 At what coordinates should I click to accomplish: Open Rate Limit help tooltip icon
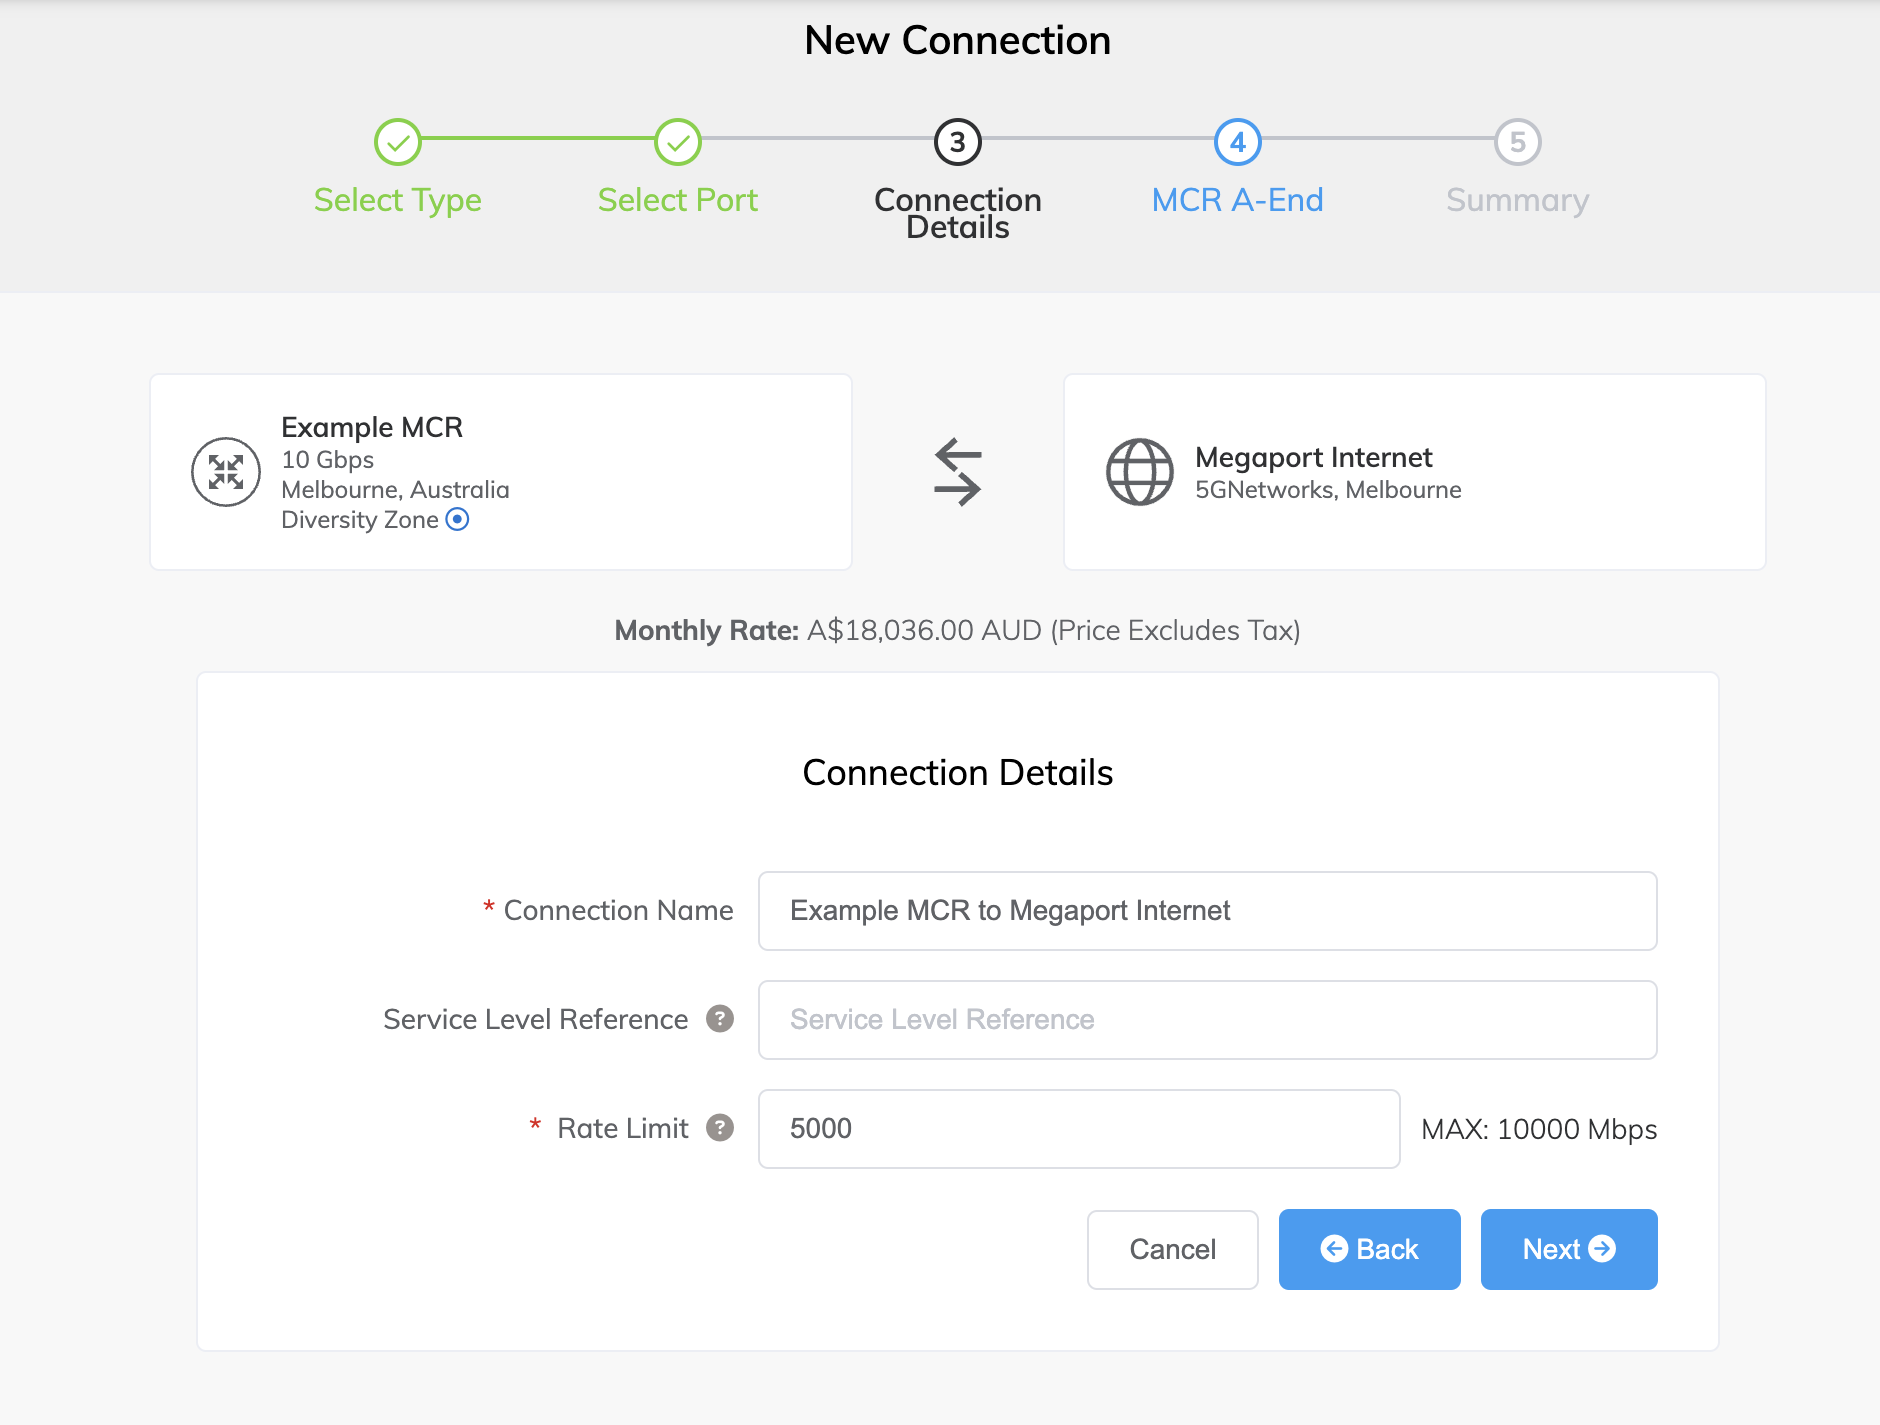point(720,1128)
